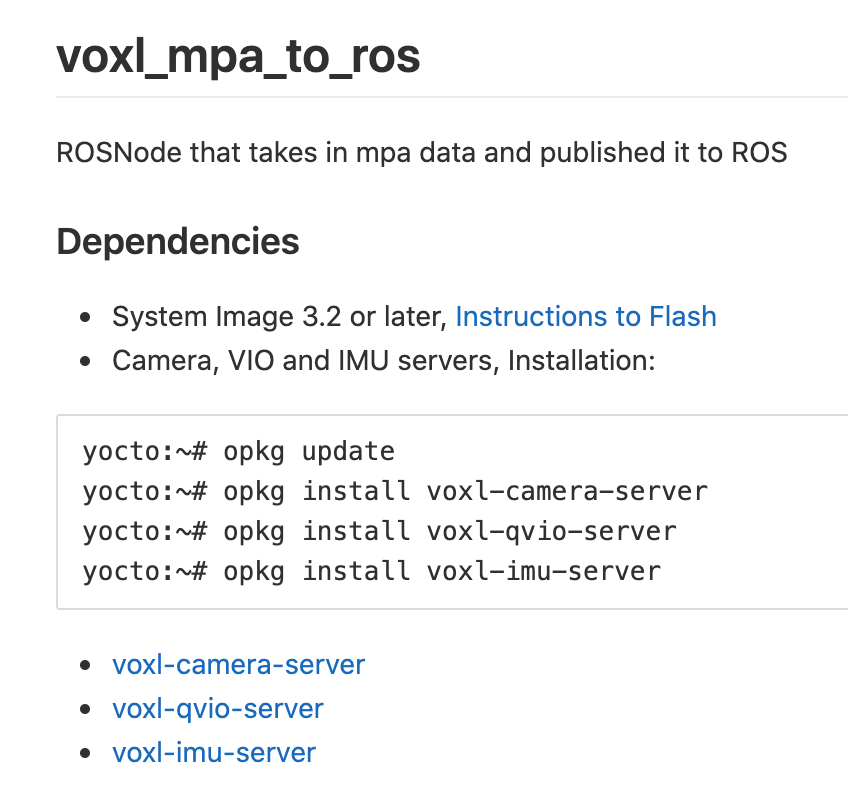Click the install voxl-camera-server command line
Screen dimensions: 848x810
[x=395, y=492]
